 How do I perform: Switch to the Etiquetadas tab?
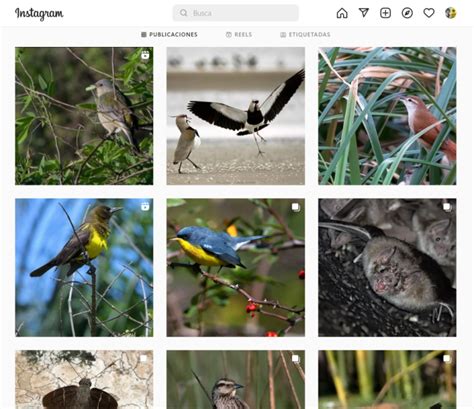[x=305, y=34]
